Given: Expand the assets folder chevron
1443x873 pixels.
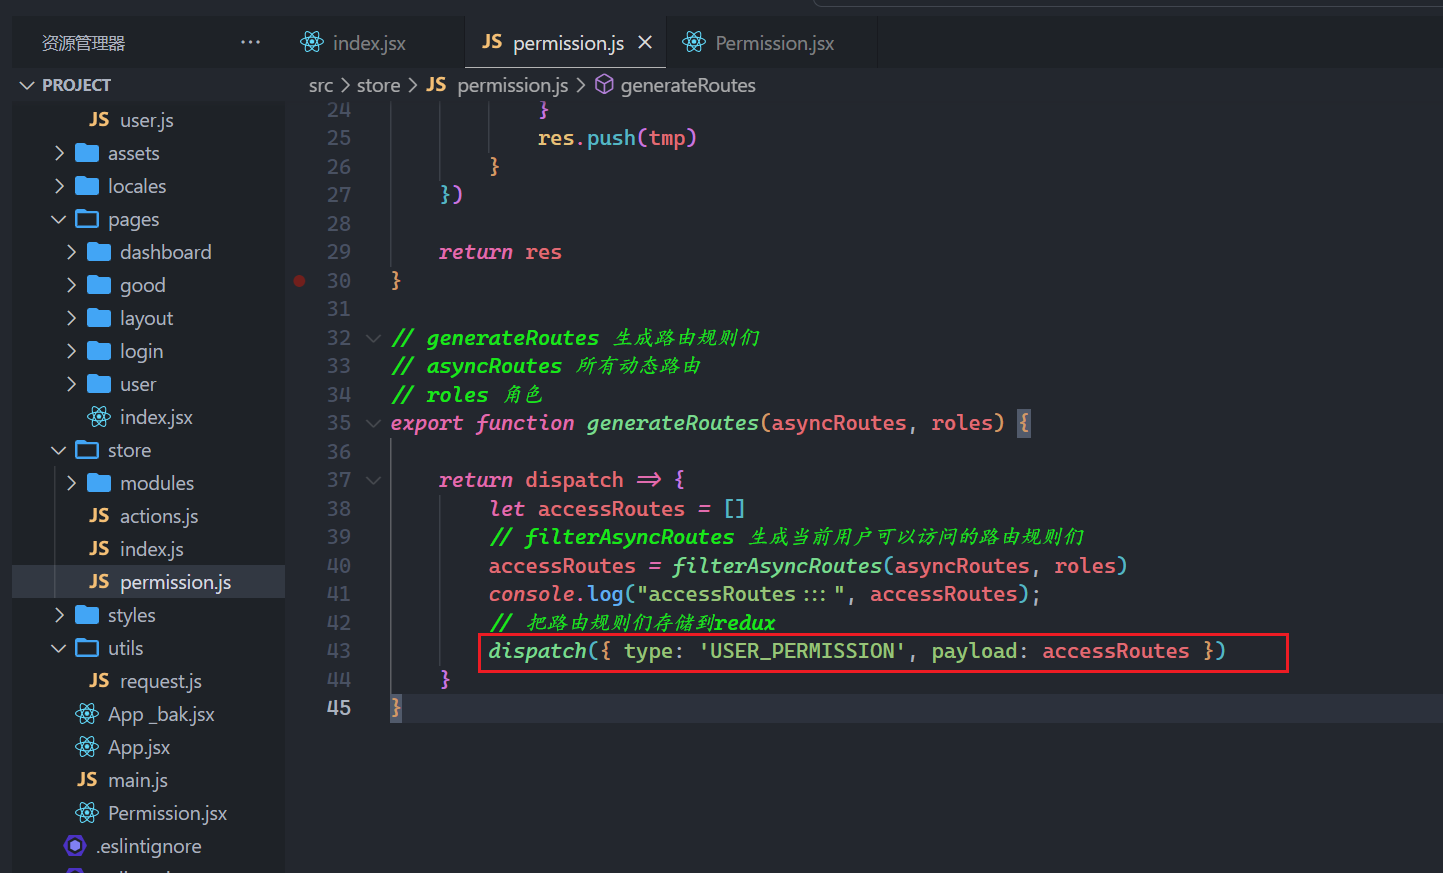Looking at the screenshot, I should (59, 153).
